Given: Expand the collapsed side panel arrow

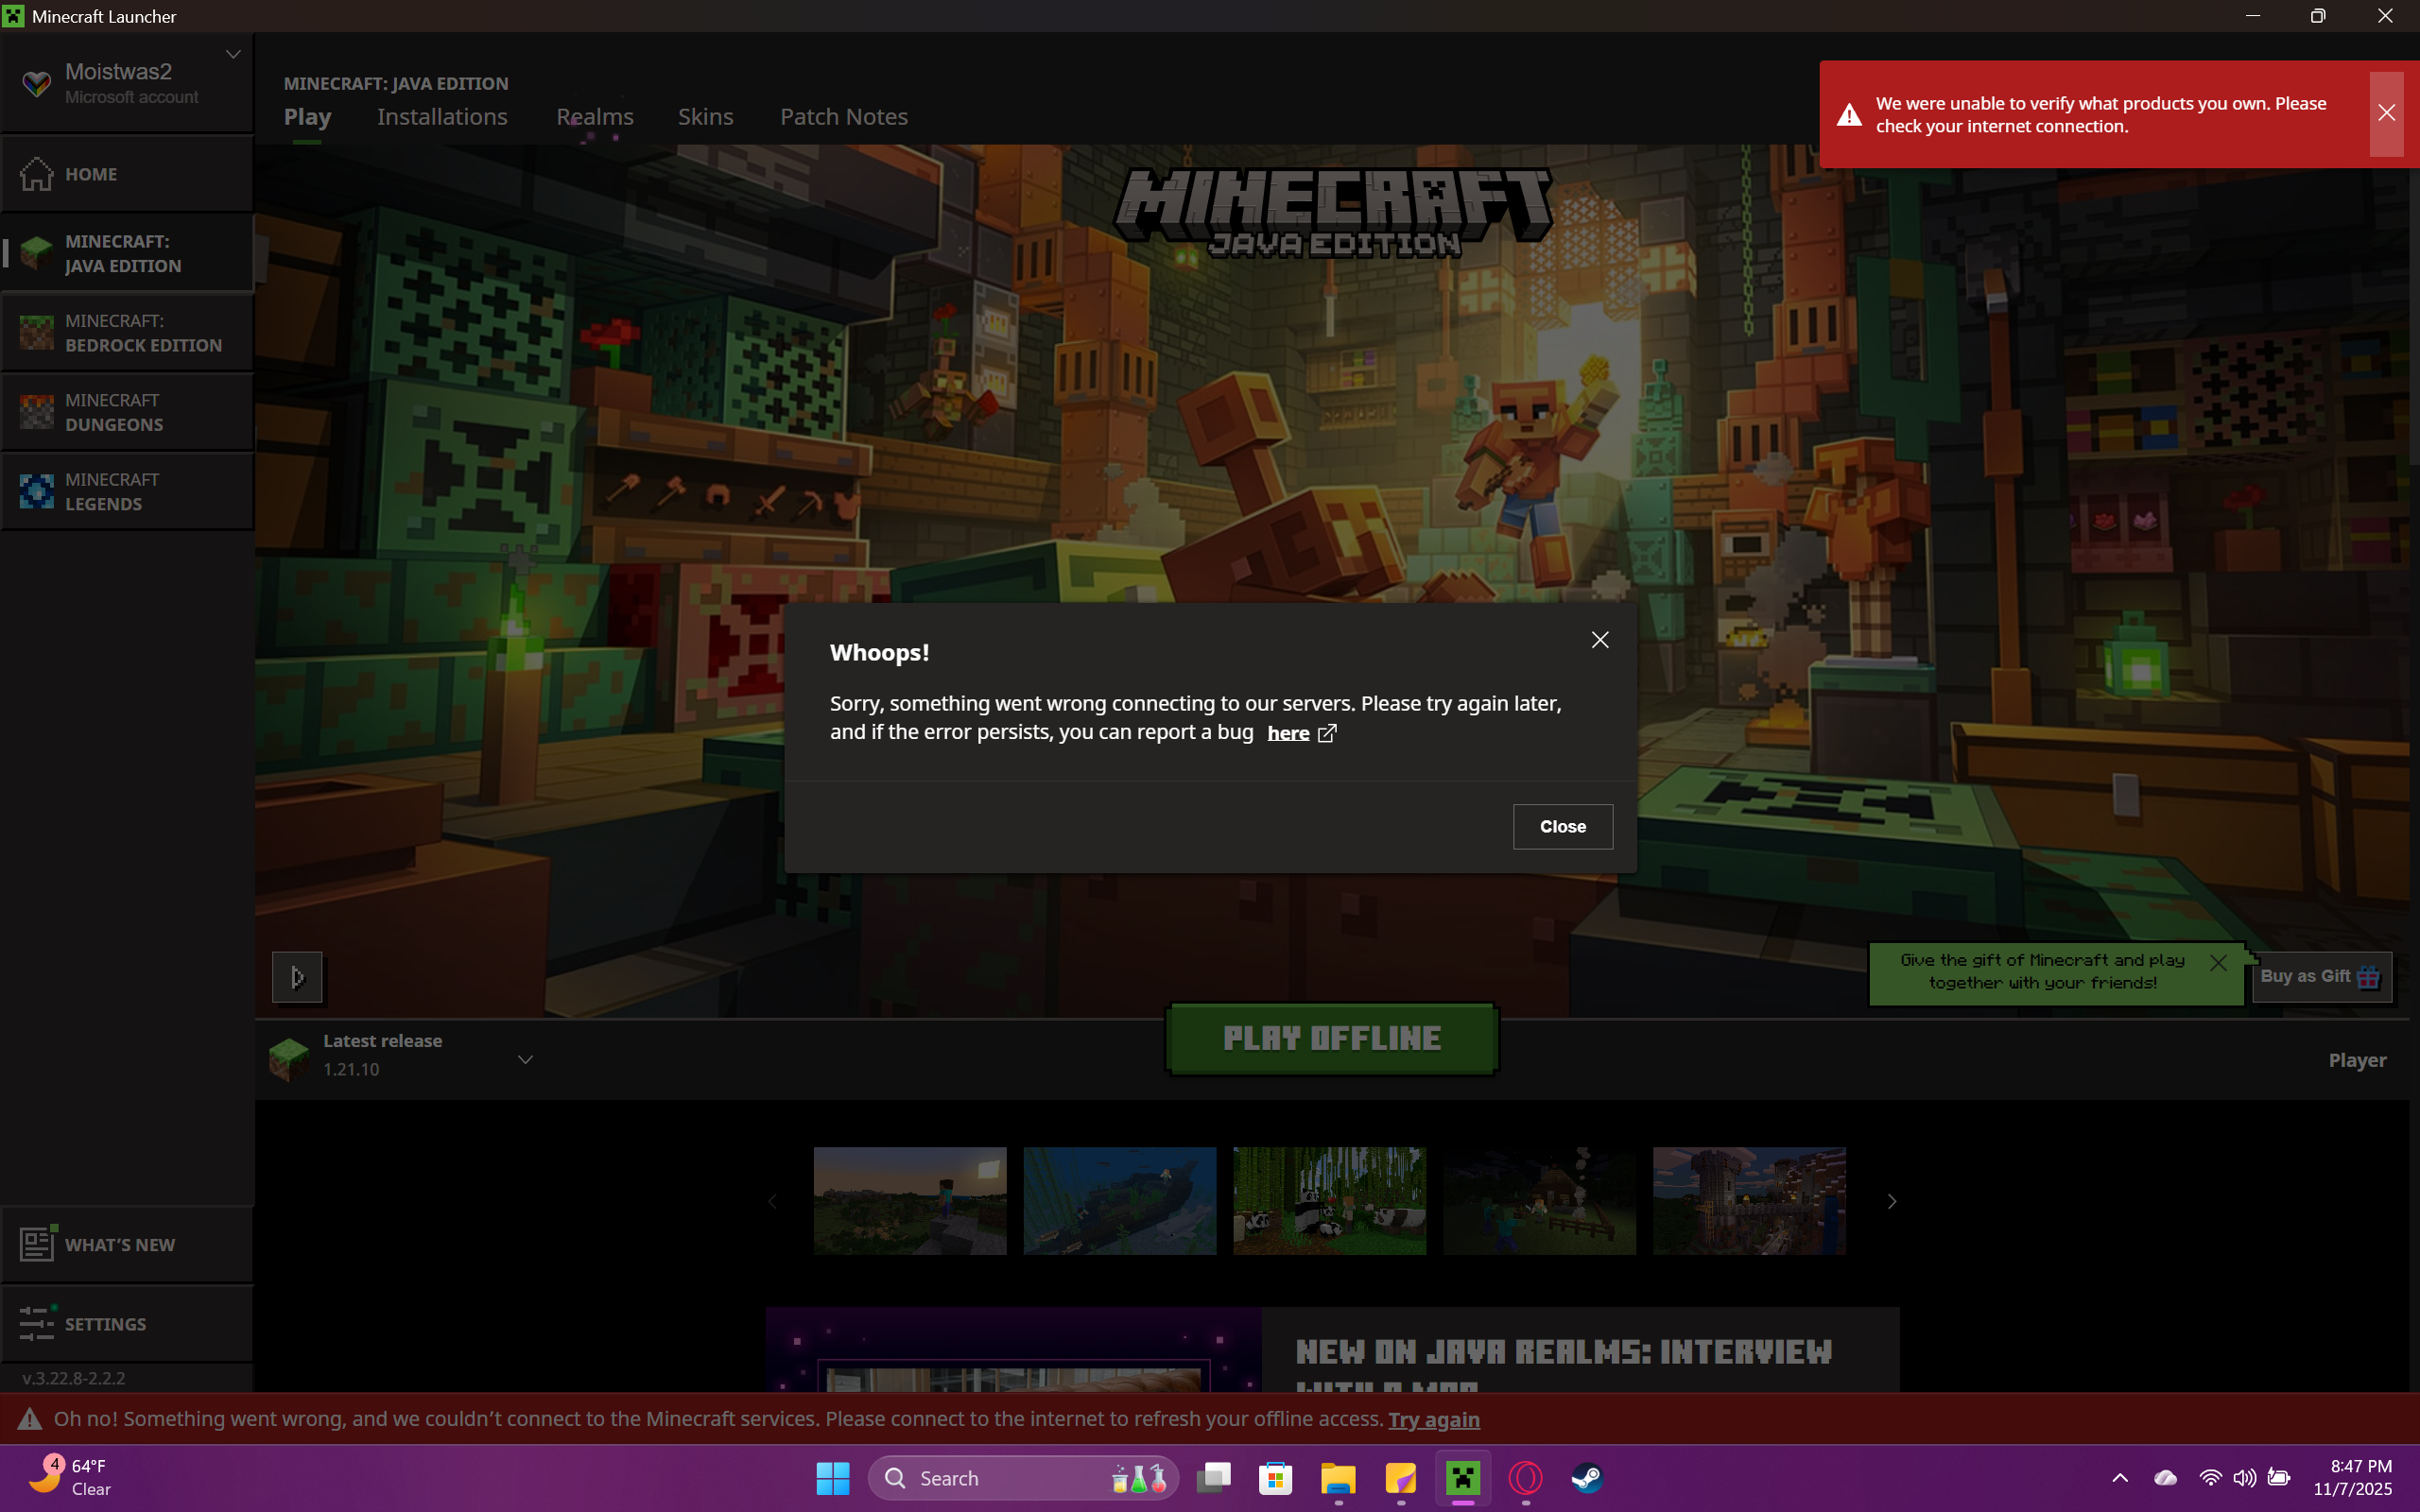Looking at the screenshot, I should pos(297,977).
